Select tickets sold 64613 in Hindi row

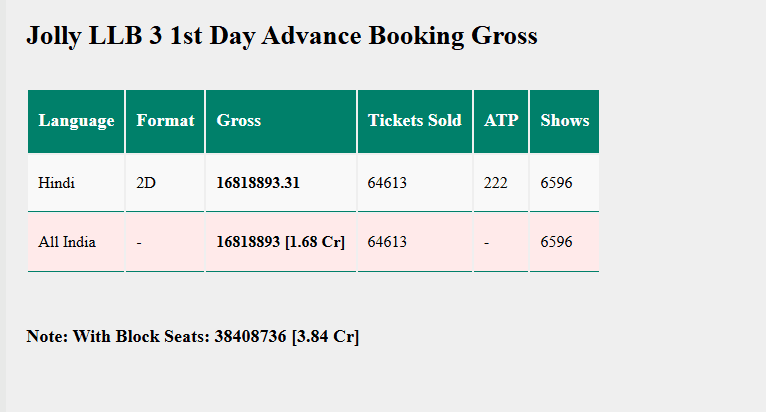pos(387,183)
